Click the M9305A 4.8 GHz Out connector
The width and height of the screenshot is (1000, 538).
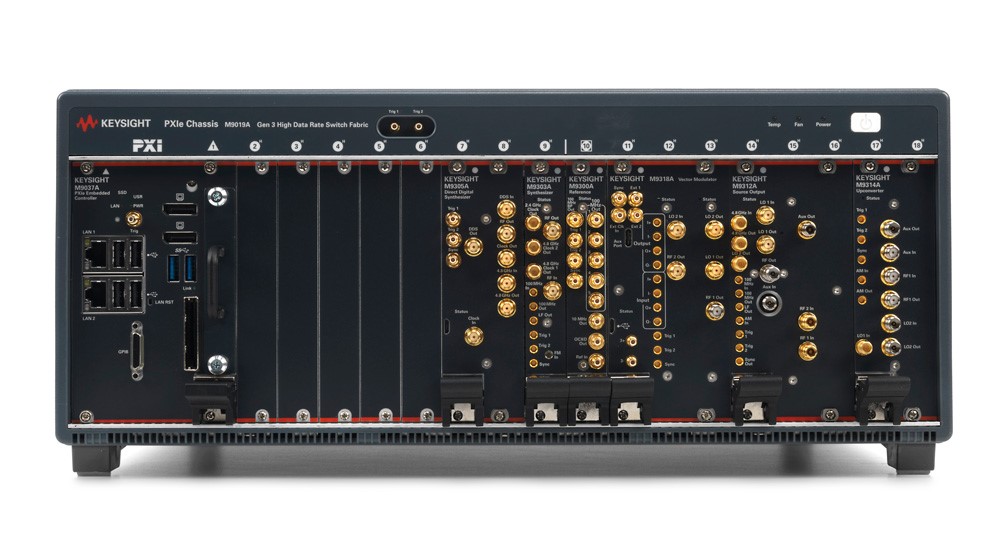tap(506, 308)
